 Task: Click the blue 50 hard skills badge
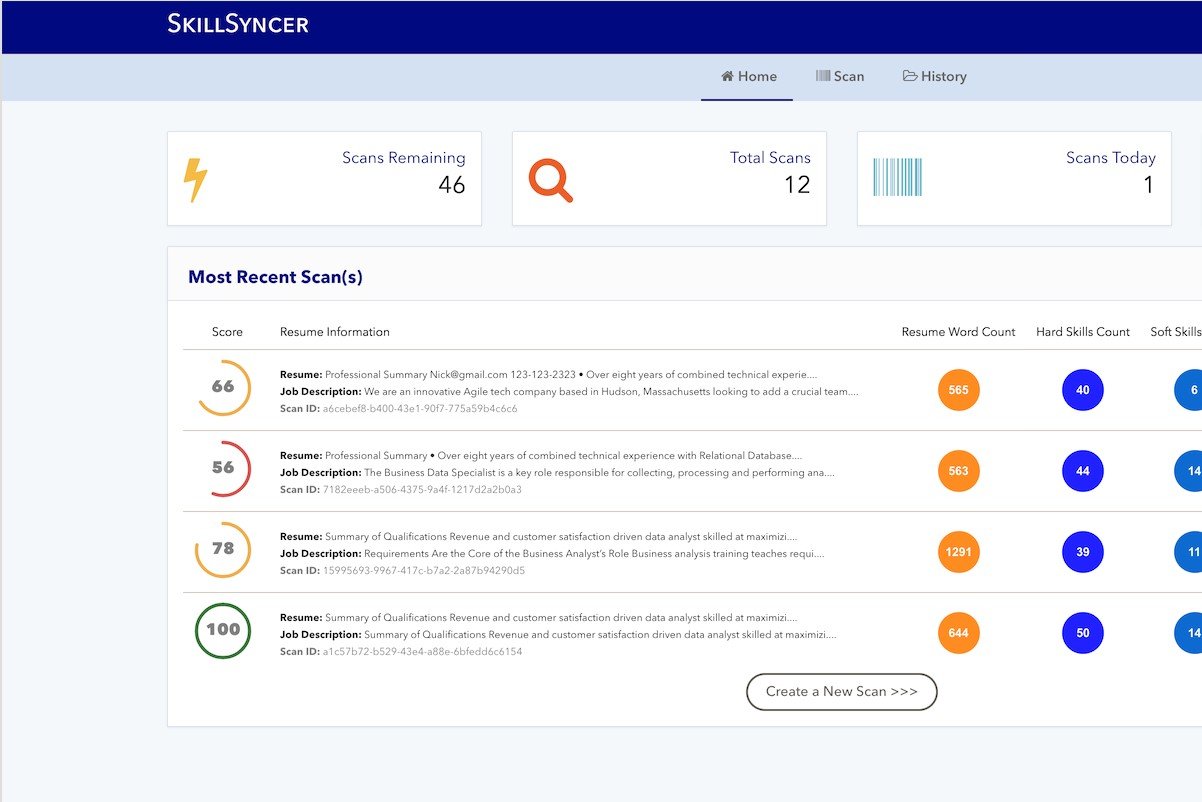[x=1083, y=633]
